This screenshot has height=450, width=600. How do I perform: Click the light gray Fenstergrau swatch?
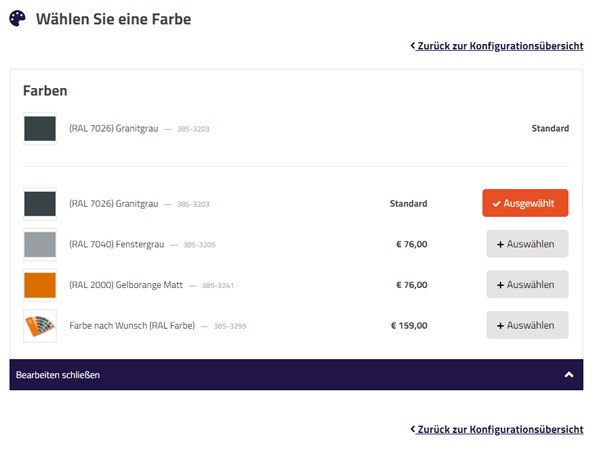(40, 244)
